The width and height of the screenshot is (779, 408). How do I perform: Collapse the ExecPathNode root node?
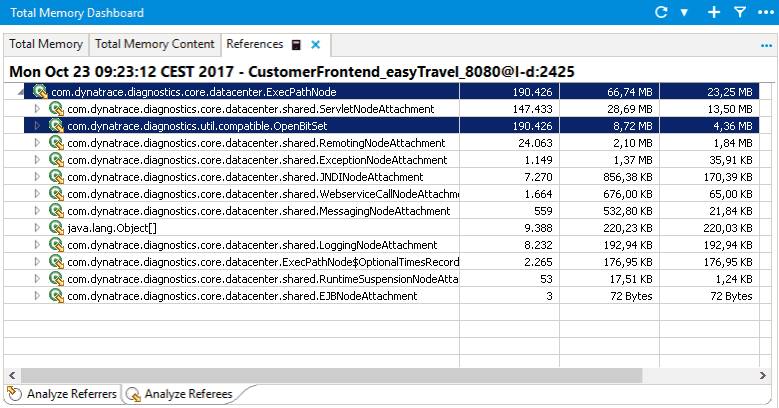click(20, 92)
